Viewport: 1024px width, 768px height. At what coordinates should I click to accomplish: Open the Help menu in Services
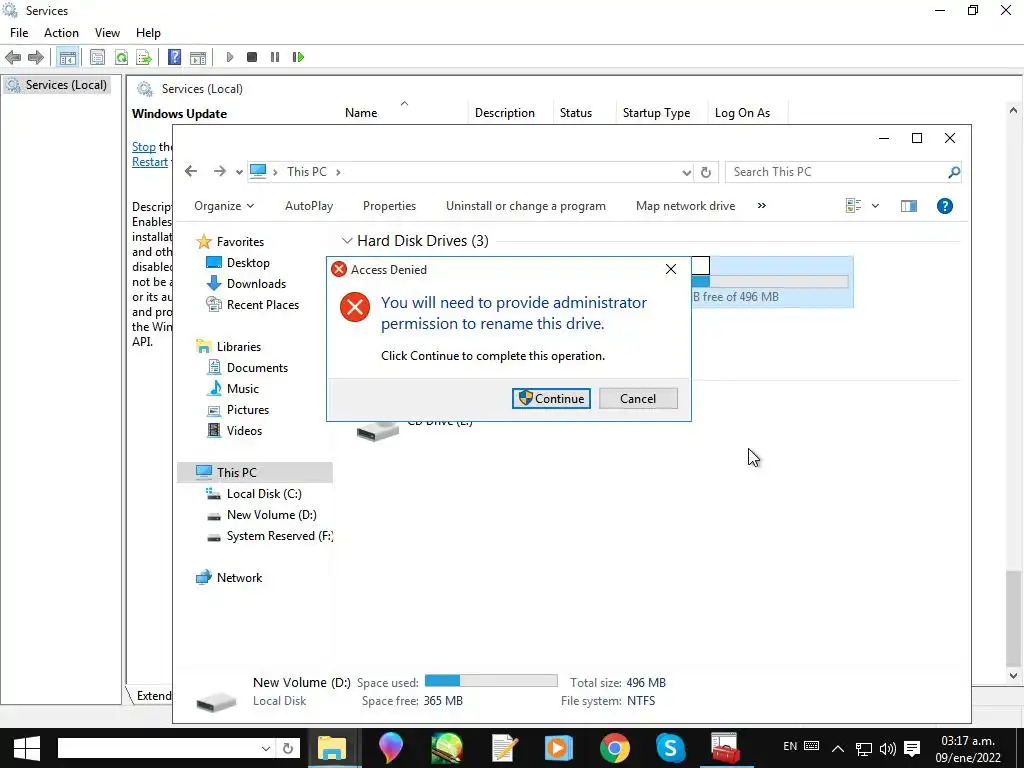pos(148,33)
